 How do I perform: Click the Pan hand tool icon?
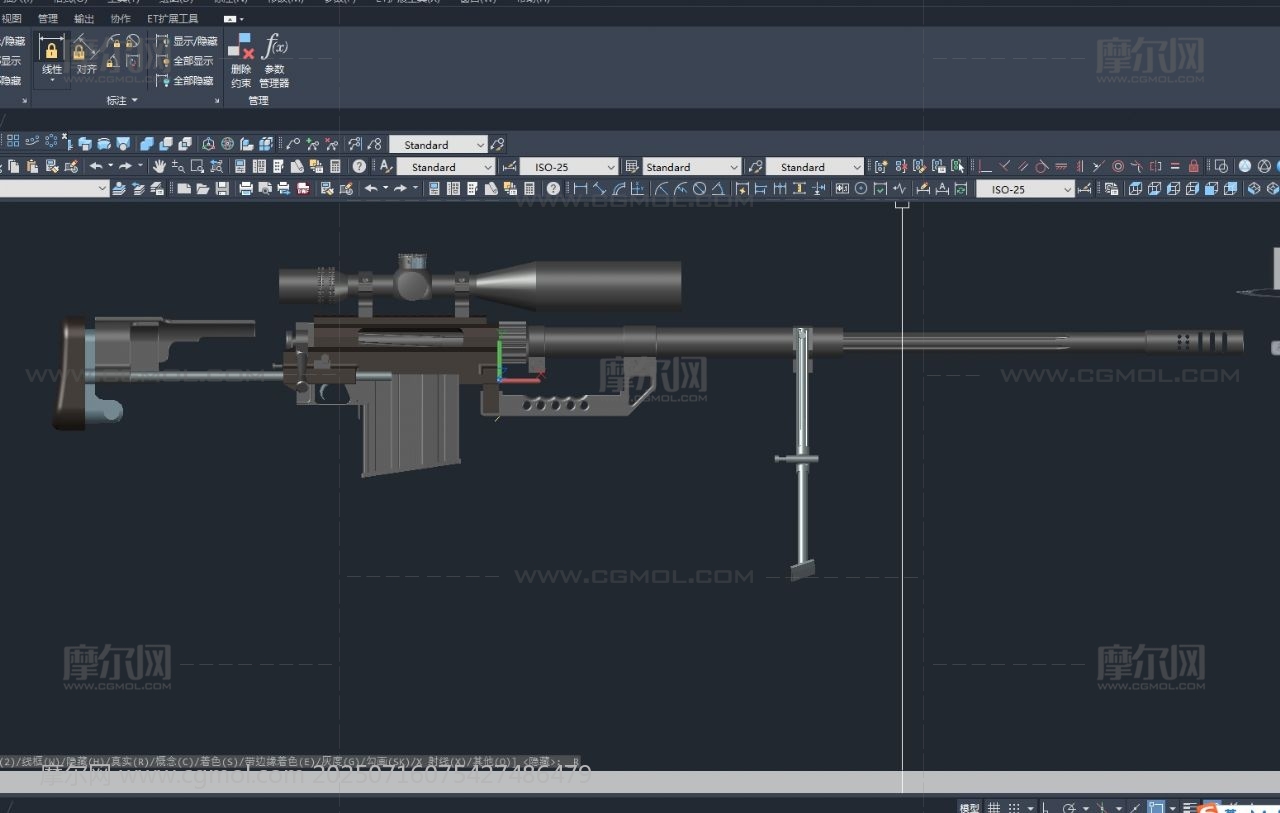[159, 166]
